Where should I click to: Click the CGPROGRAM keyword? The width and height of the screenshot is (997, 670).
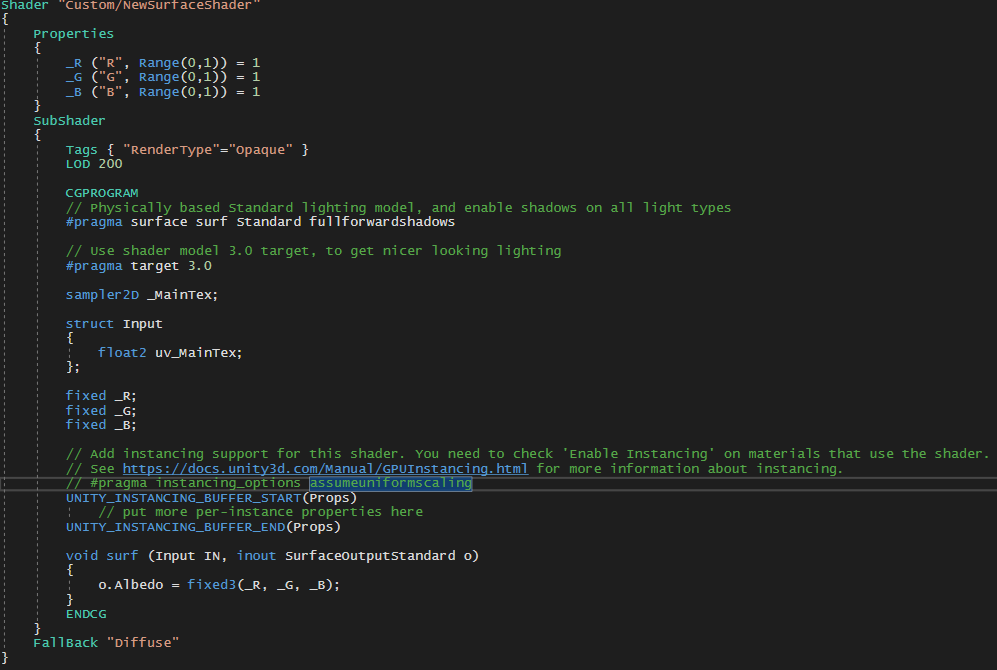(x=102, y=193)
